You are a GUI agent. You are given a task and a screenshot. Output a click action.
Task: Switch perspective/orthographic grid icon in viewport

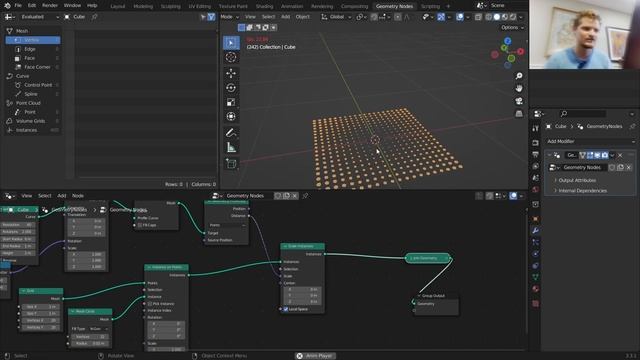pyautogui.click(x=519, y=113)
